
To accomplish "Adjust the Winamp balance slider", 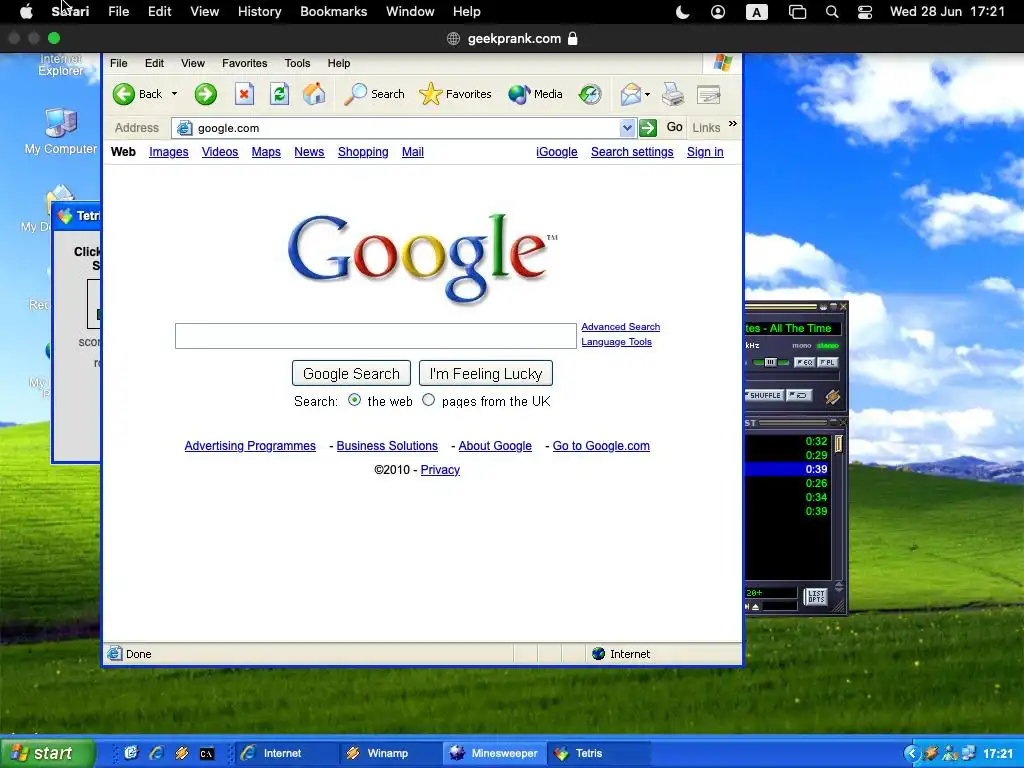I will [771, 362].
